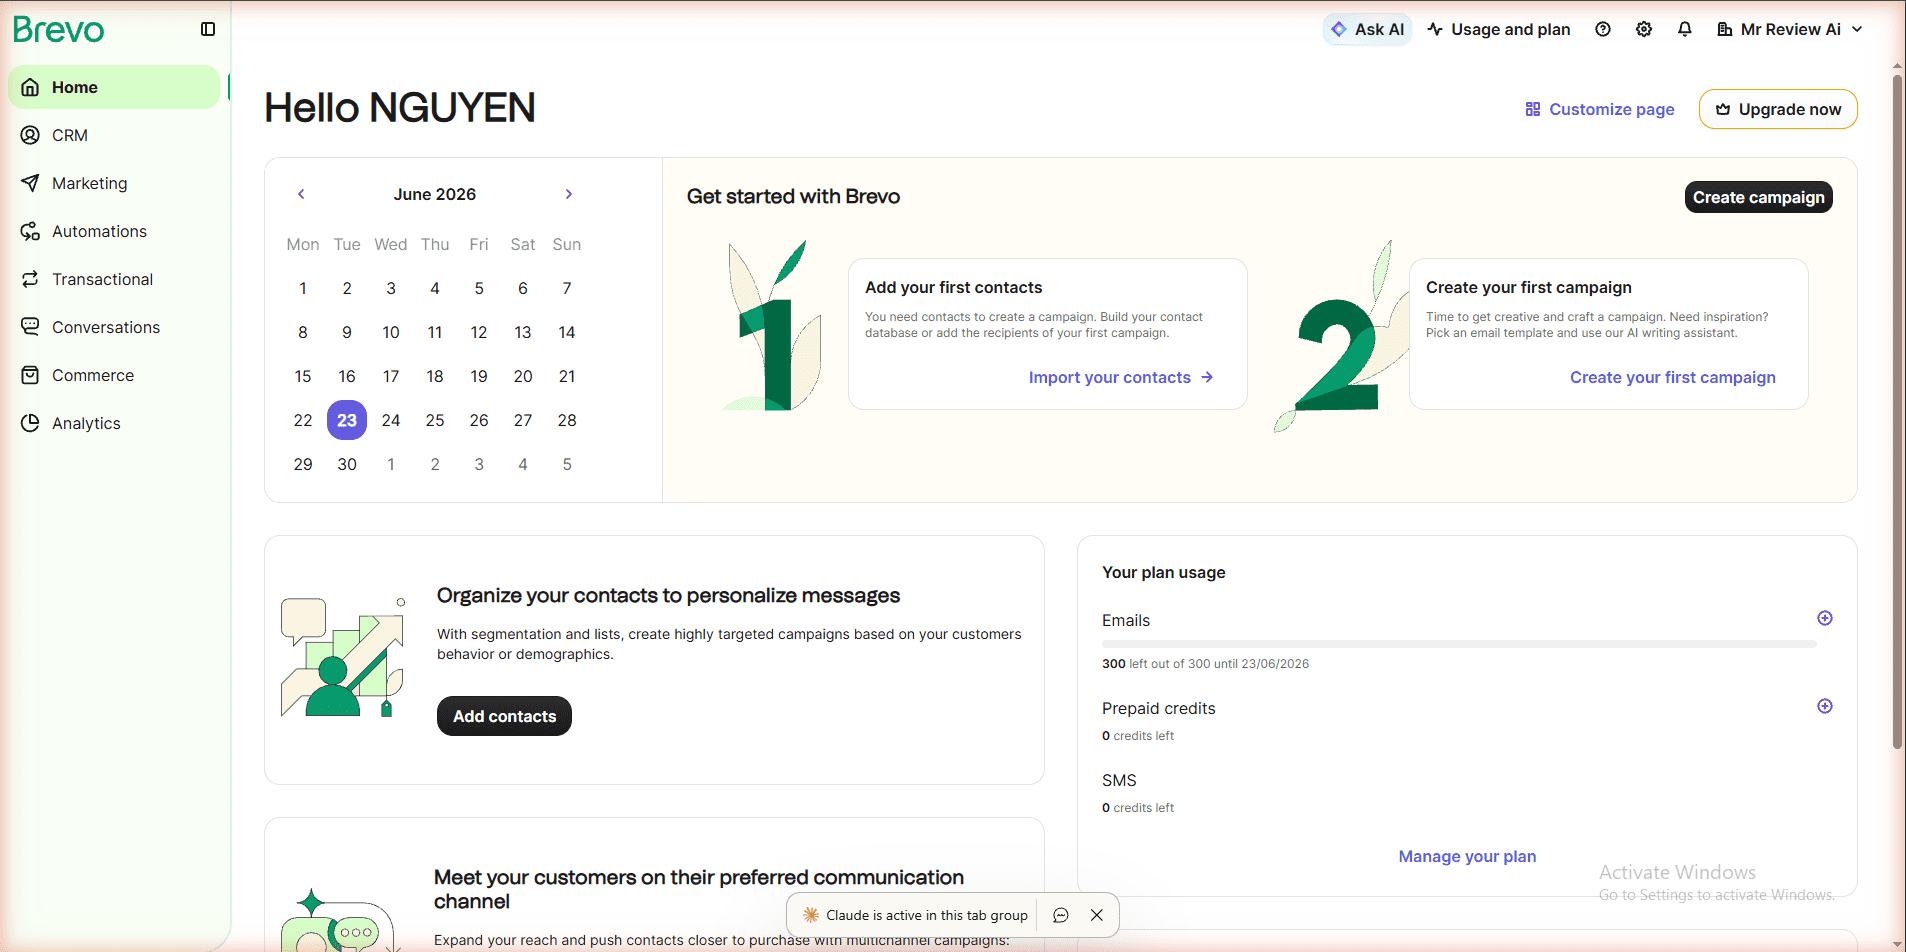This screenshot has width=1906, height=952.
Task: Click the crown icon in Upgrade now
Action: click(x=1723, y=109)
